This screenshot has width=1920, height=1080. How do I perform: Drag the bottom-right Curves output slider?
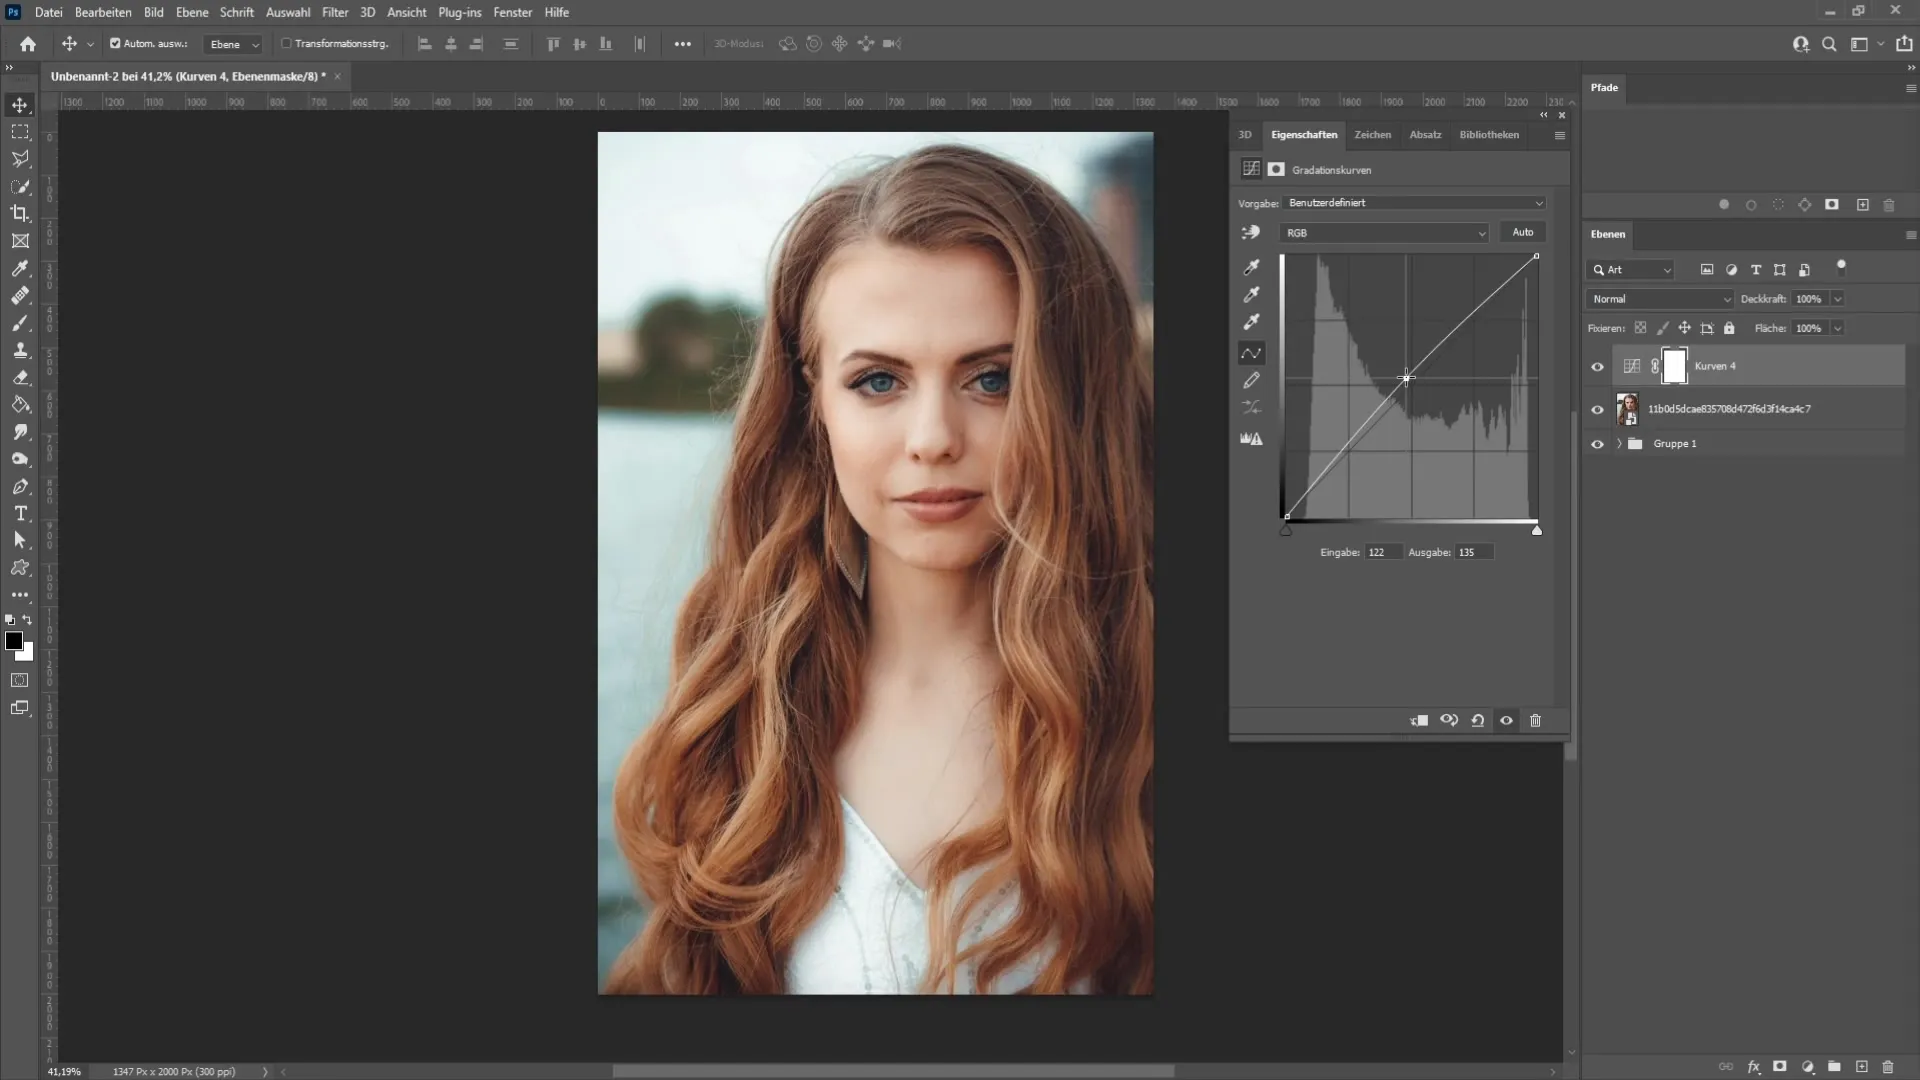pyautogui.click(x=1535, y=529)
